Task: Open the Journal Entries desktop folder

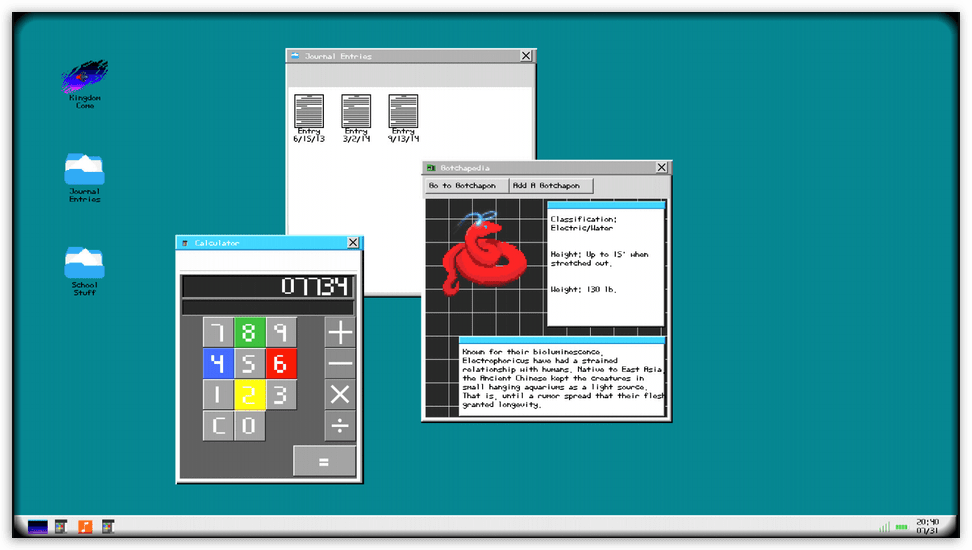Action: click(85, 171)
